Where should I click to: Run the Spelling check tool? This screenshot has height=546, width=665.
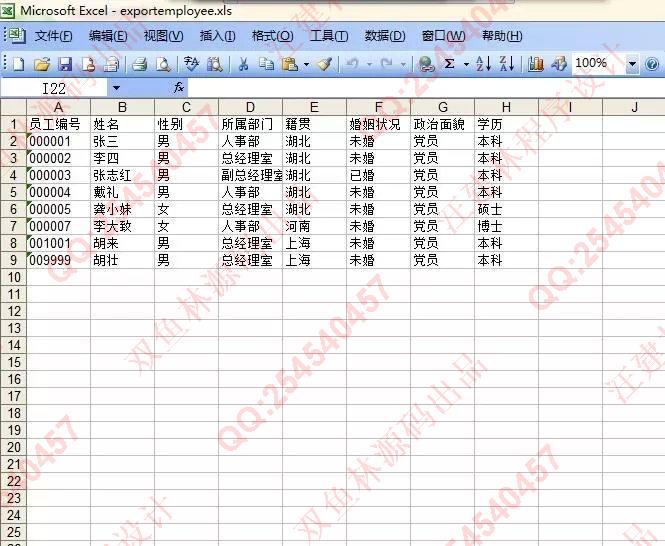(x=191, y=64)
